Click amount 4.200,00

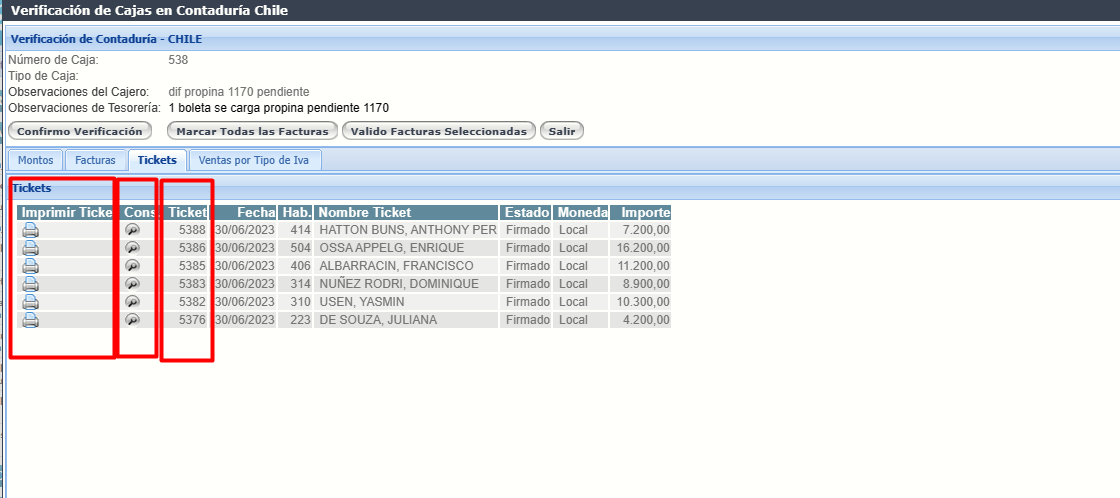(x=646, y=319)
